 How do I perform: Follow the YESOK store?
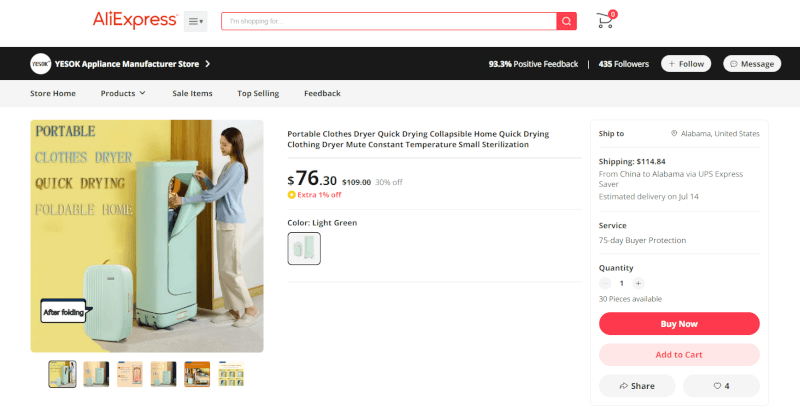(686, 64)
